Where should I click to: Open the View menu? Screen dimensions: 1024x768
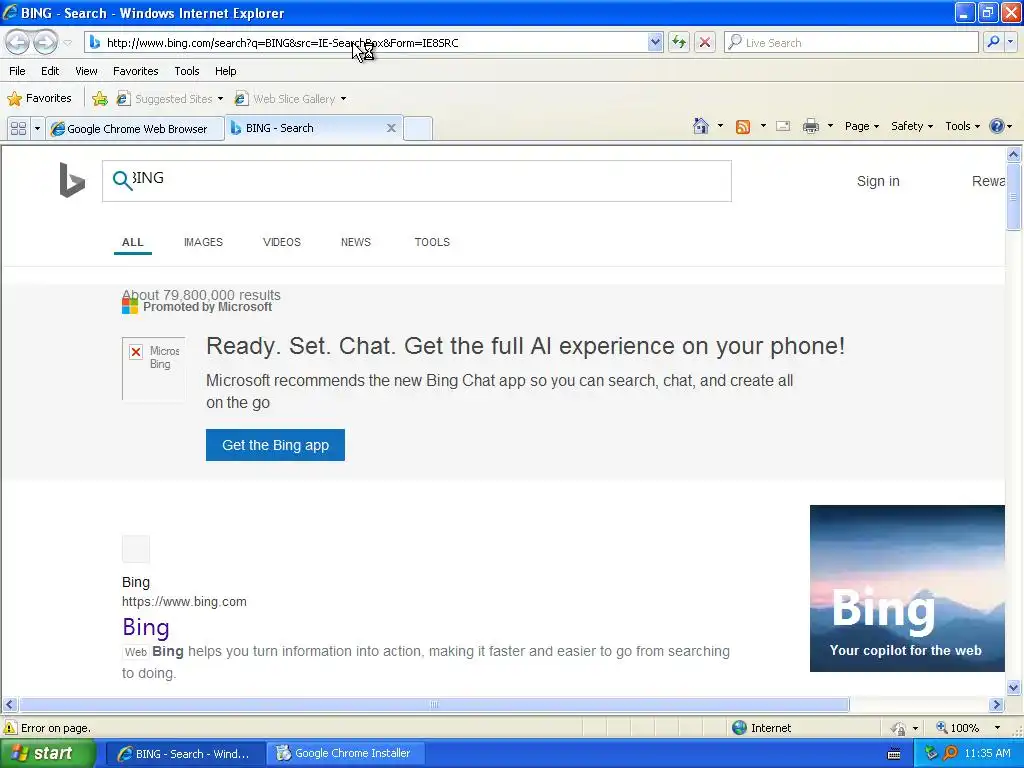click(x=86, y=71)
